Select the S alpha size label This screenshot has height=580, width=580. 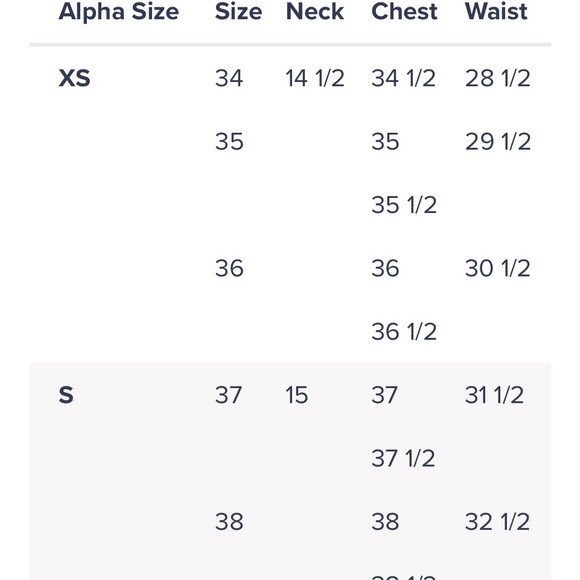coord(66,395)
